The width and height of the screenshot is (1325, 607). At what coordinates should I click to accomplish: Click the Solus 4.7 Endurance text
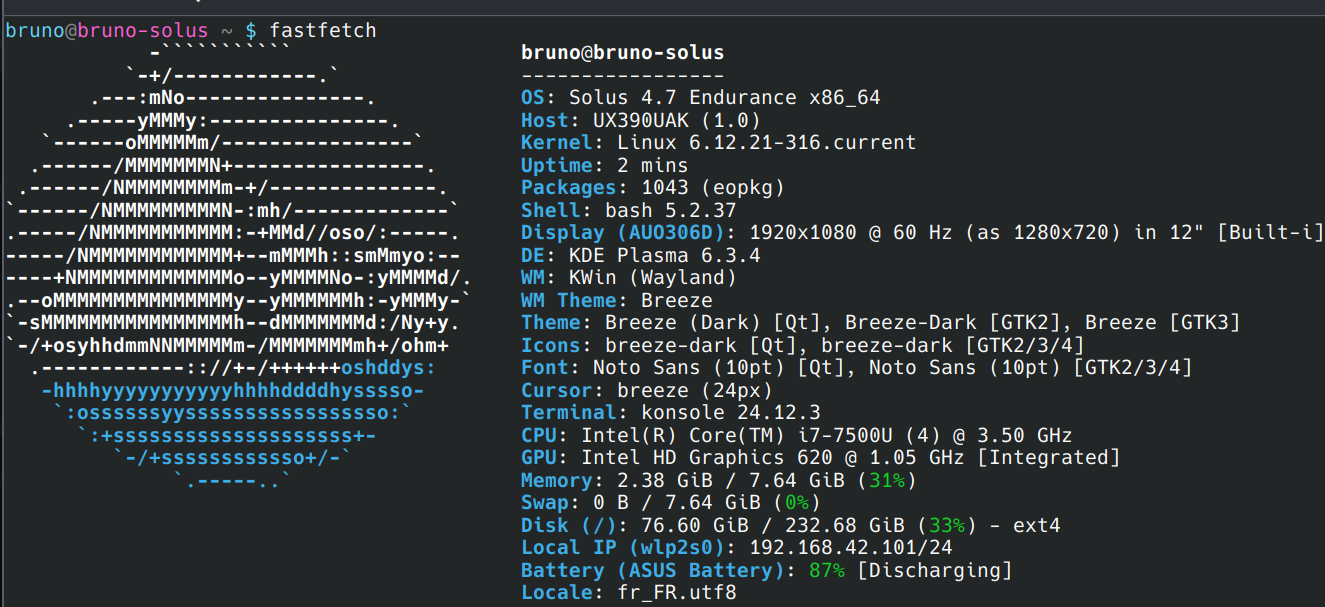click(x=724, y=98)
